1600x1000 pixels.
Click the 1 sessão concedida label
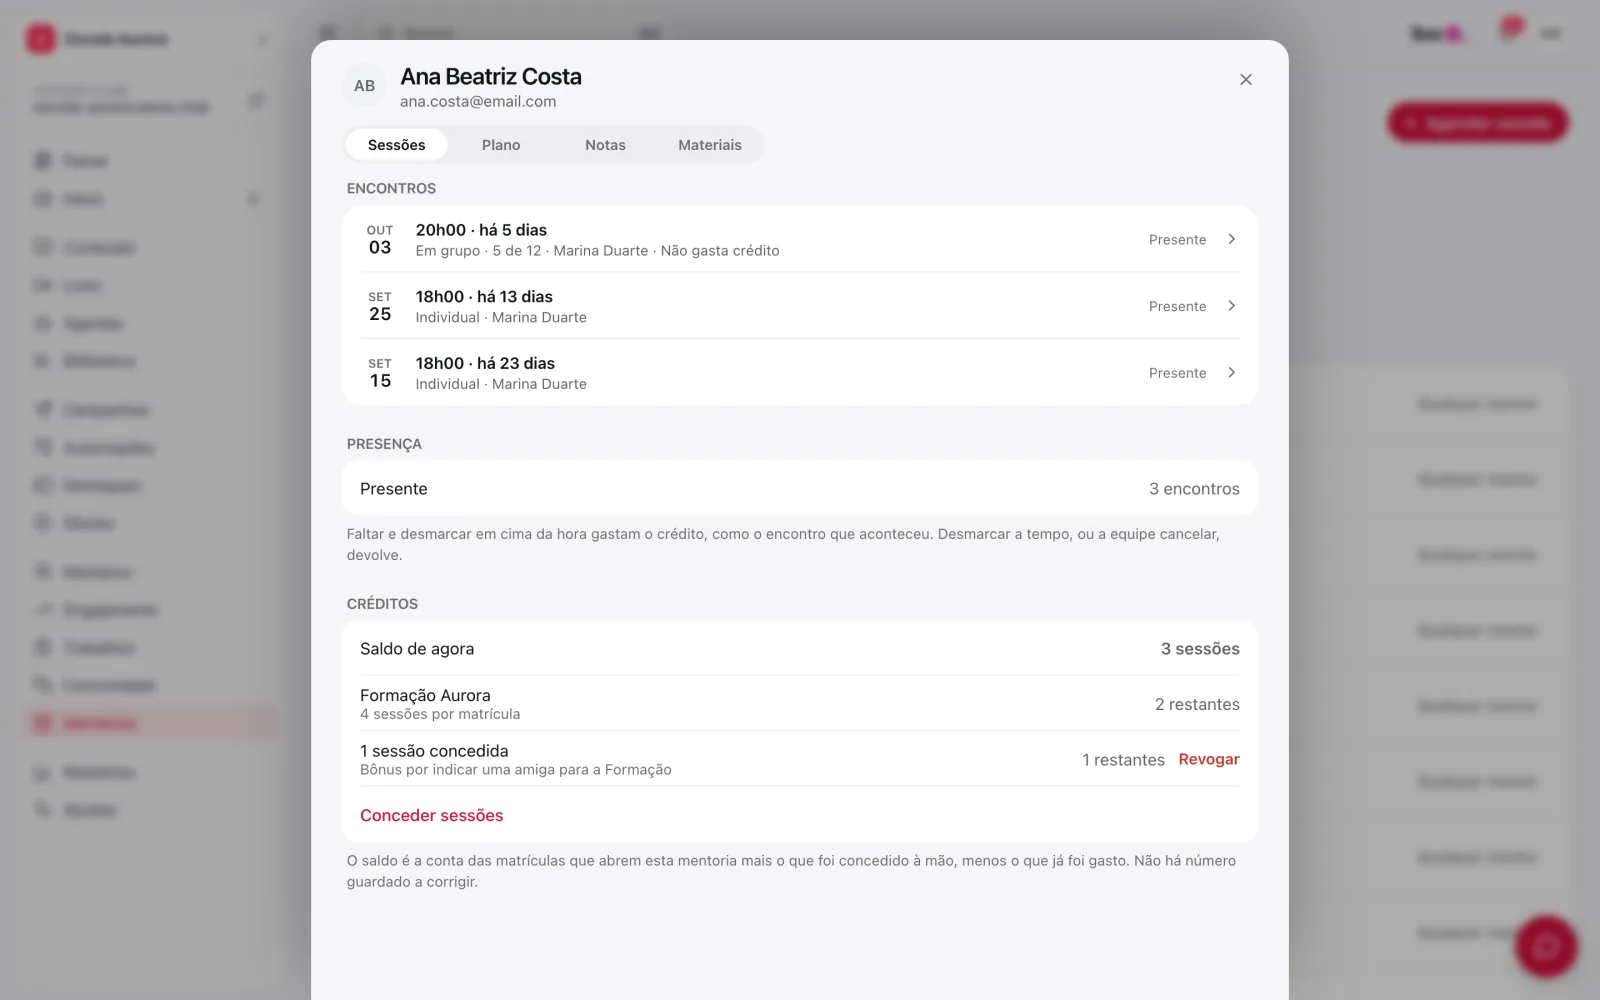point(434,751)
